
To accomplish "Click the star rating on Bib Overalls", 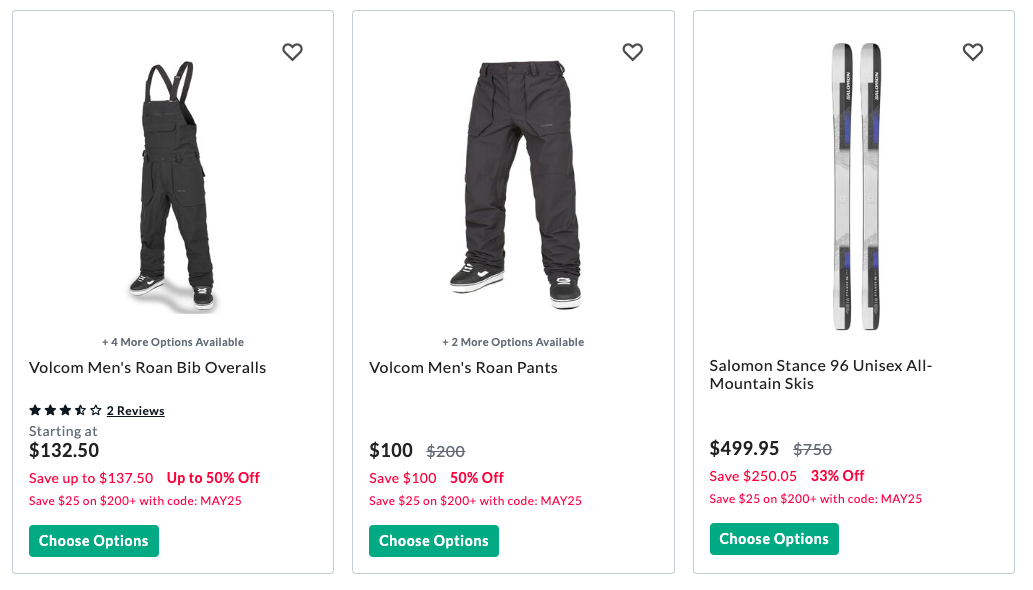I will pyautogui.click(x=65, y=410).
